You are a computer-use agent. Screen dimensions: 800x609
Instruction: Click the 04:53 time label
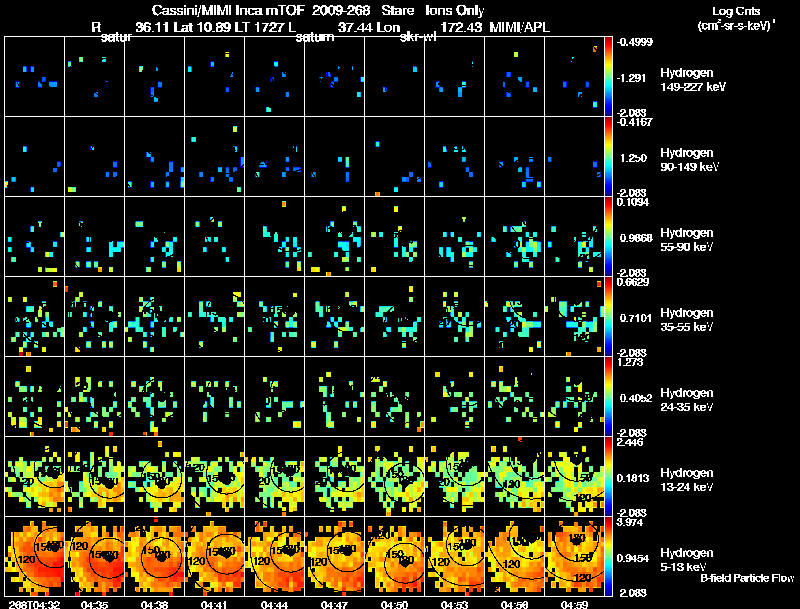(454, 605)
